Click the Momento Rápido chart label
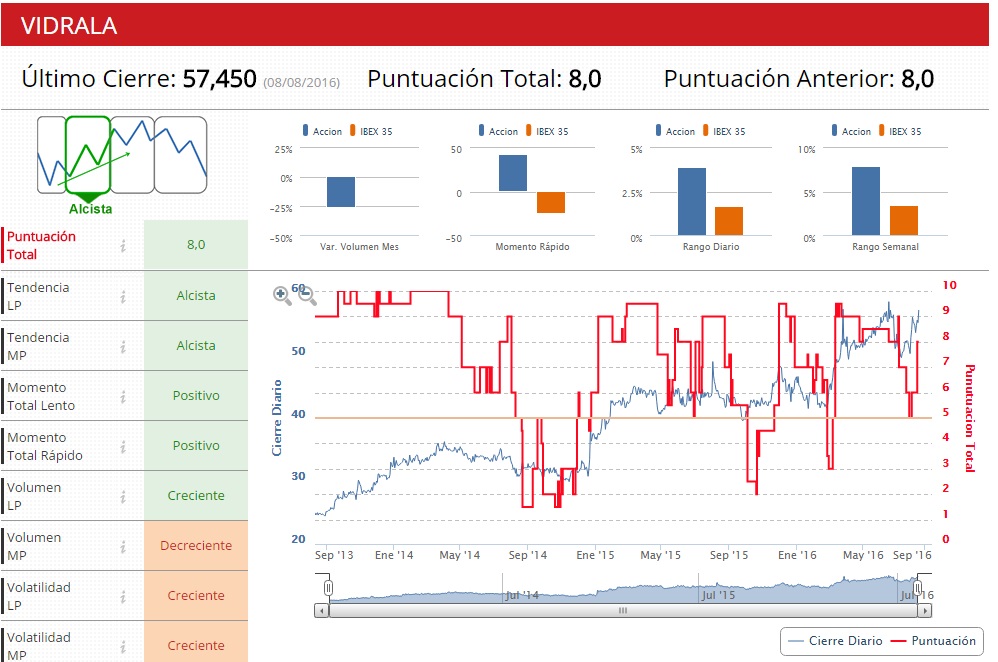 533,247
